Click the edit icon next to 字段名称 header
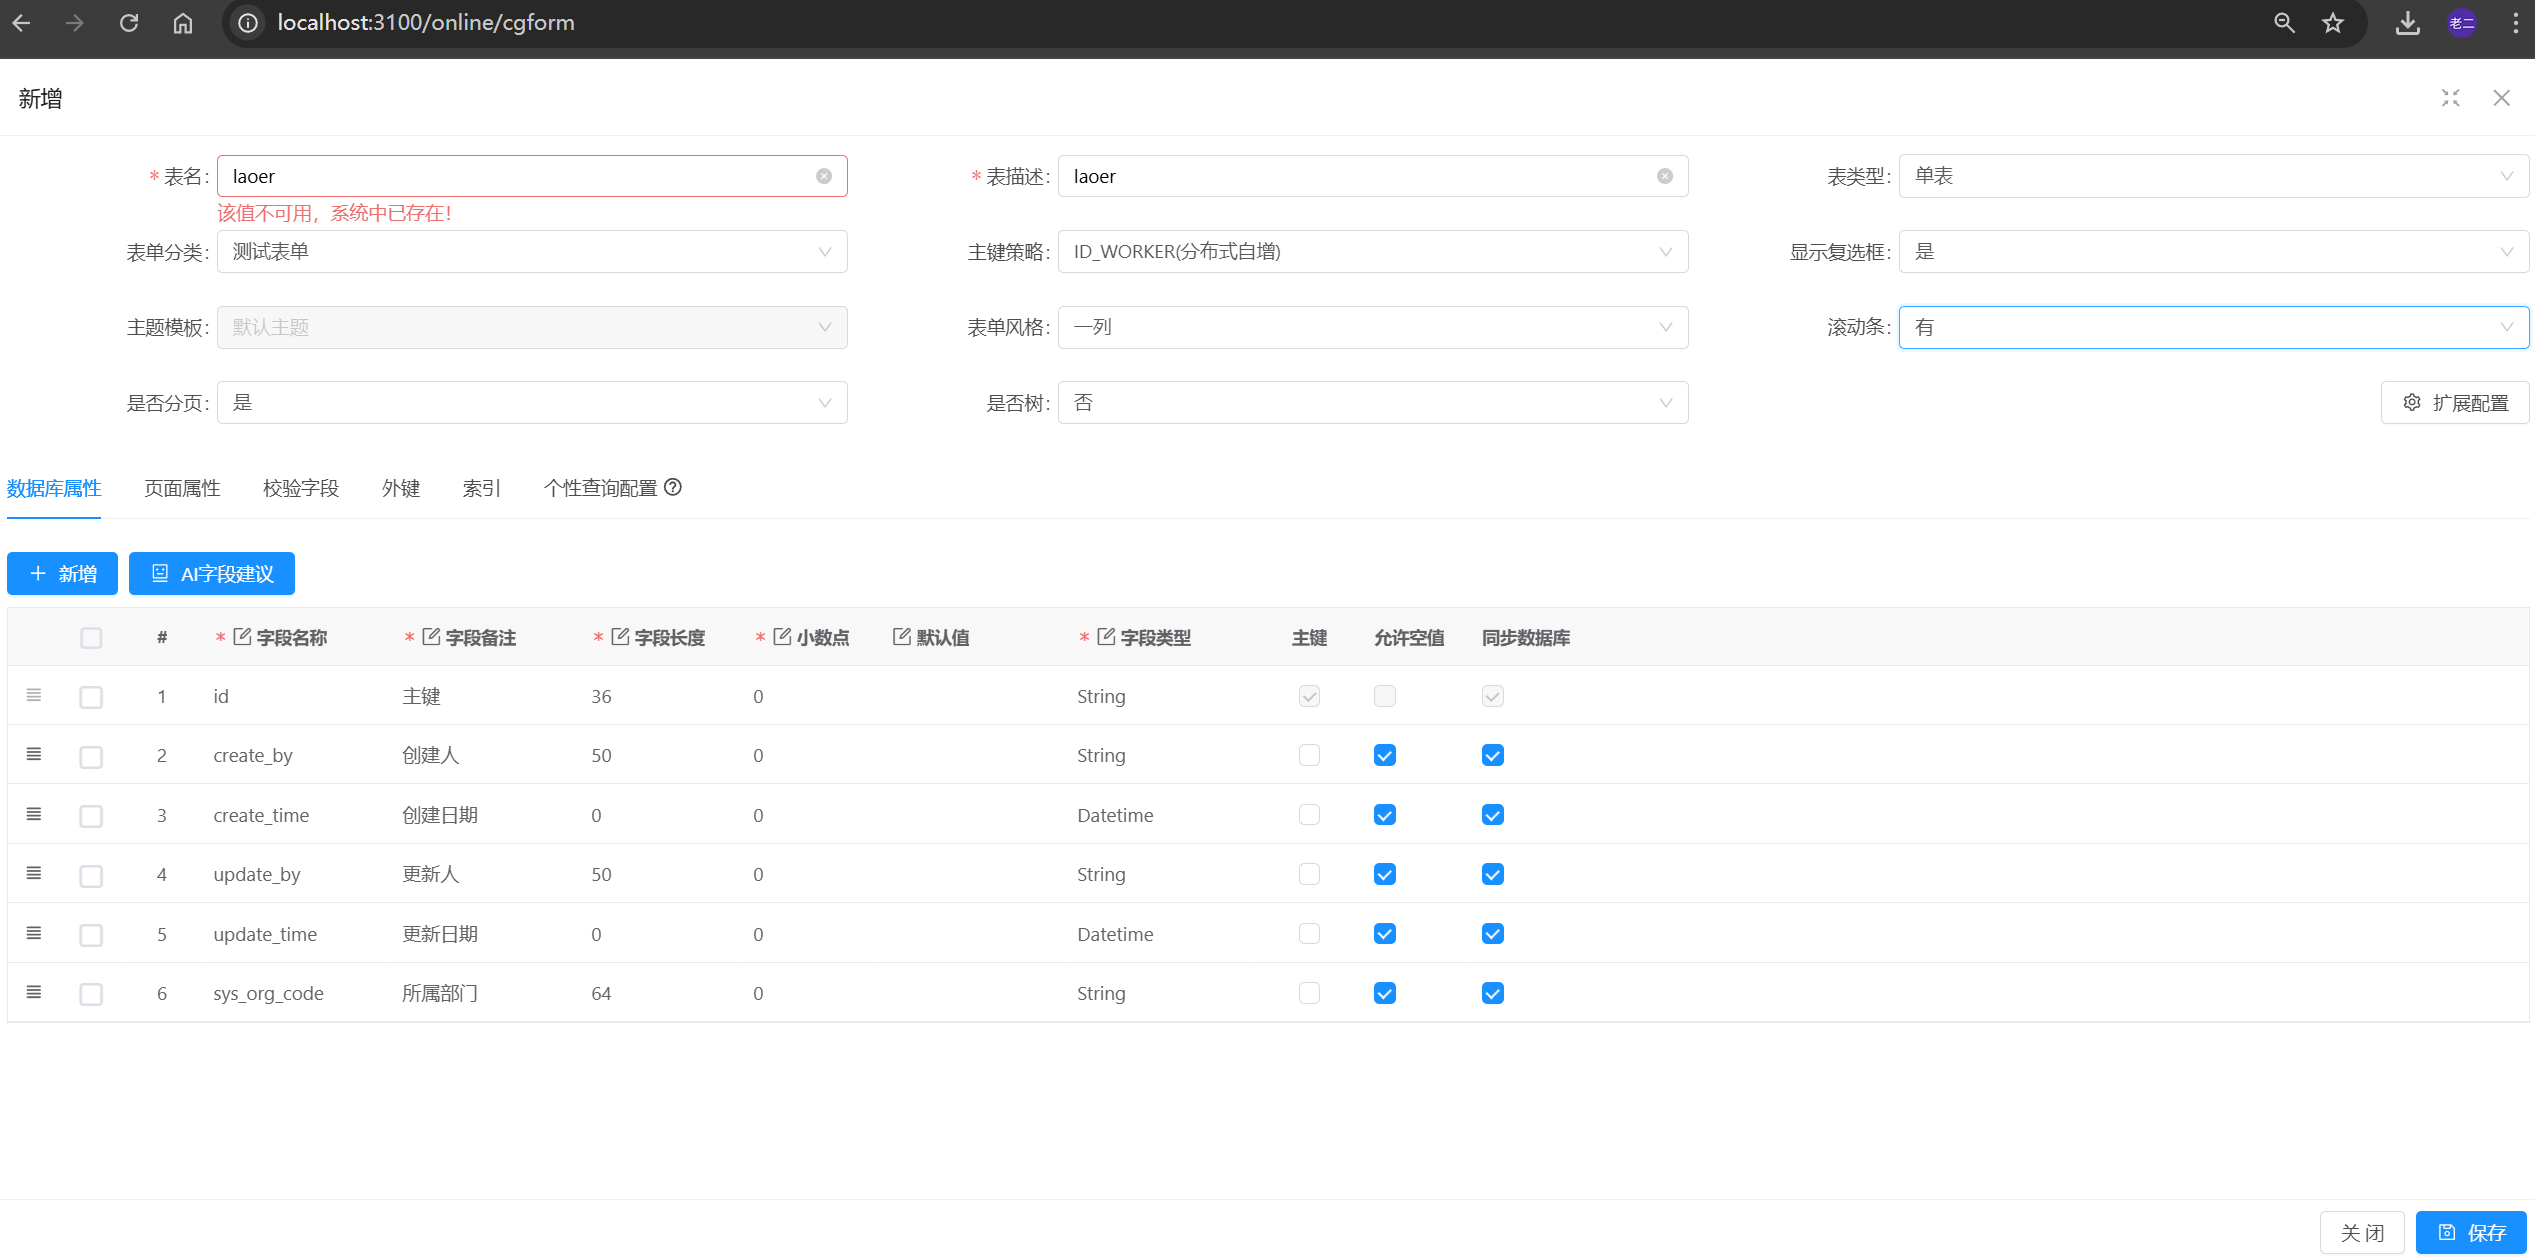 coord(242,637)
